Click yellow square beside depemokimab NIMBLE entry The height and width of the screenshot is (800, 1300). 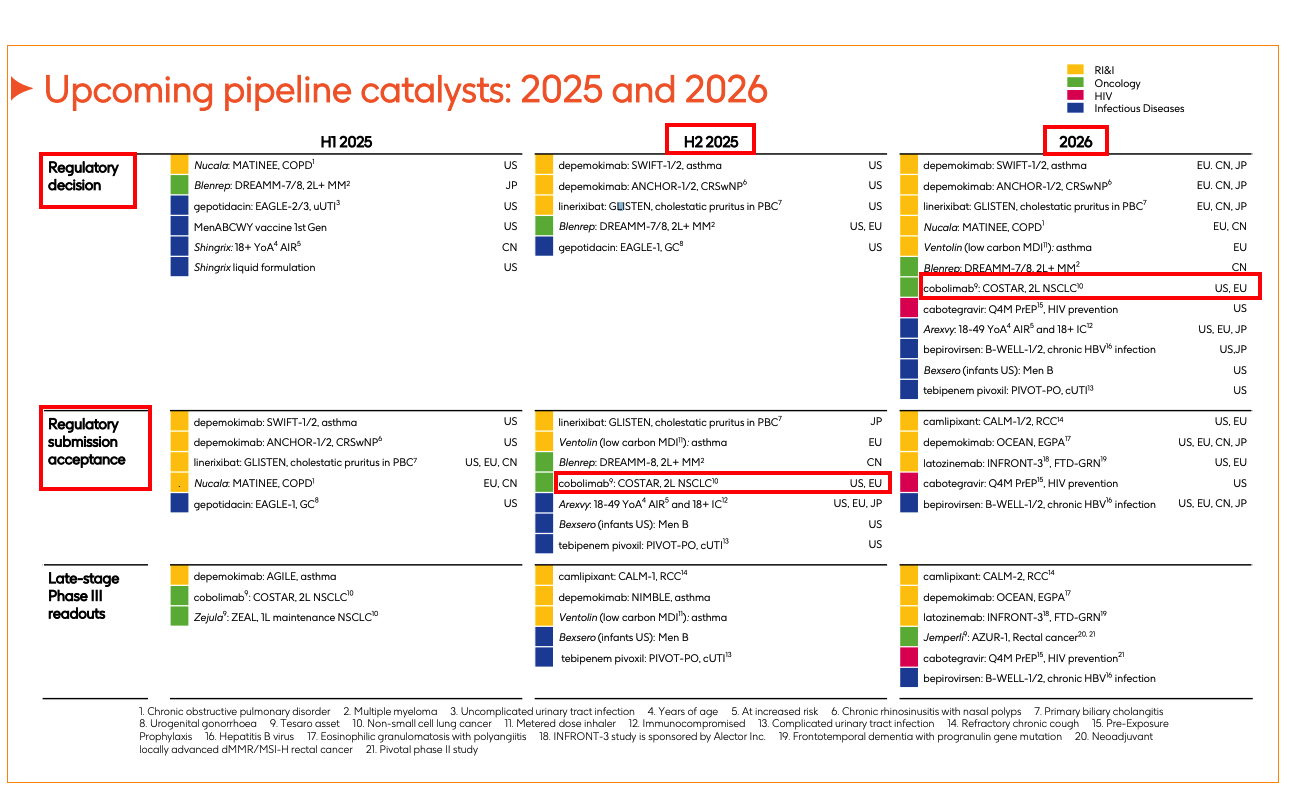pyautogui.click(x=544, y=596)
